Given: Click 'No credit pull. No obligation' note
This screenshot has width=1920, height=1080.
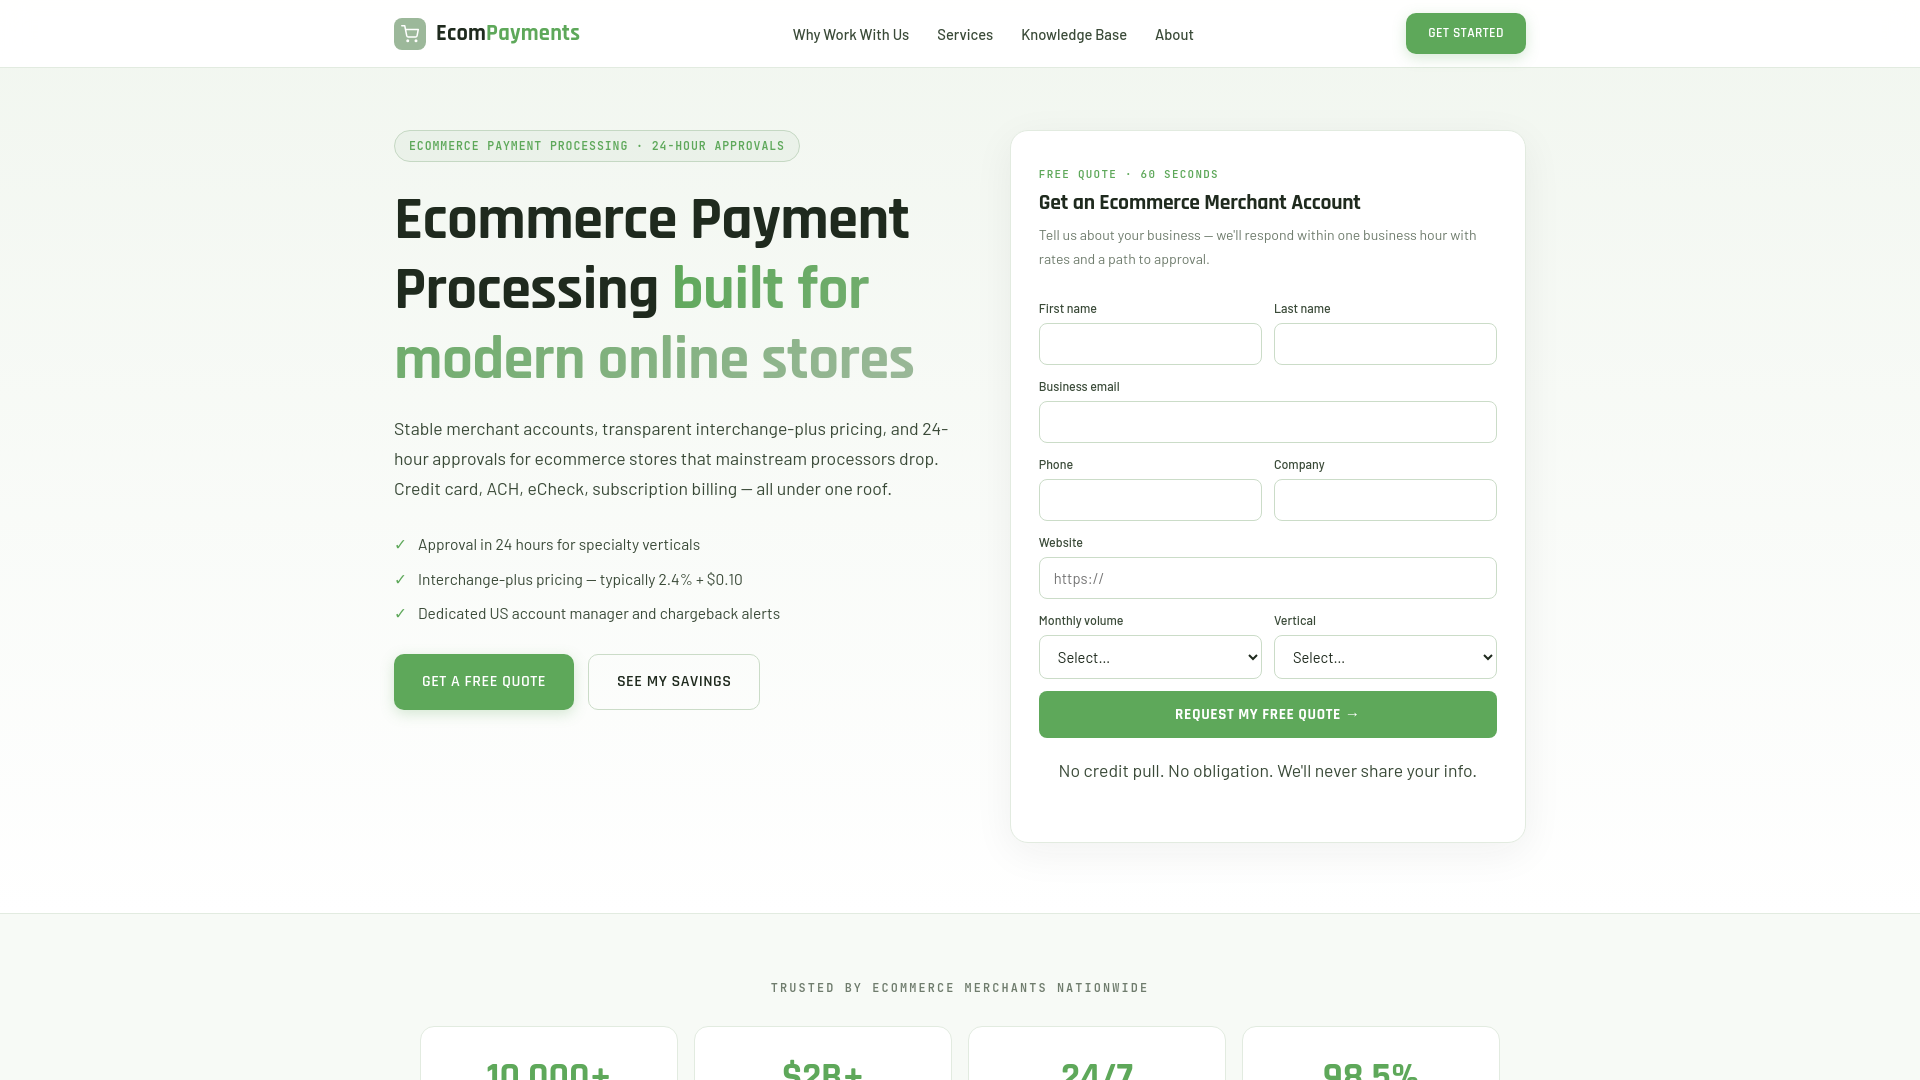Looking at the screenshot, I should click(x=1268, y=771).
